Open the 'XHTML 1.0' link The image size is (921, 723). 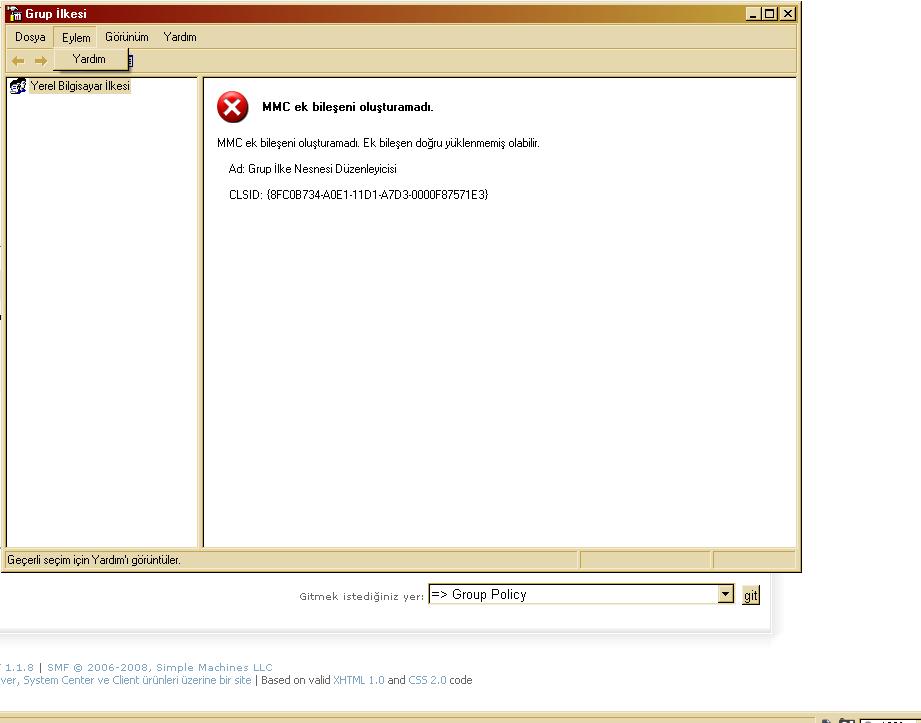coord(359,680)
